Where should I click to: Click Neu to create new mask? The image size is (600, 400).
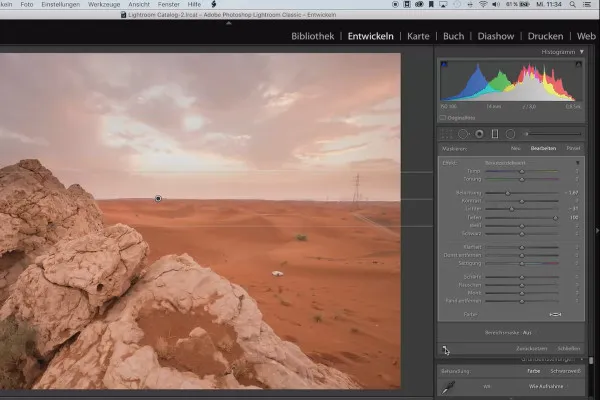coord(515,148)
